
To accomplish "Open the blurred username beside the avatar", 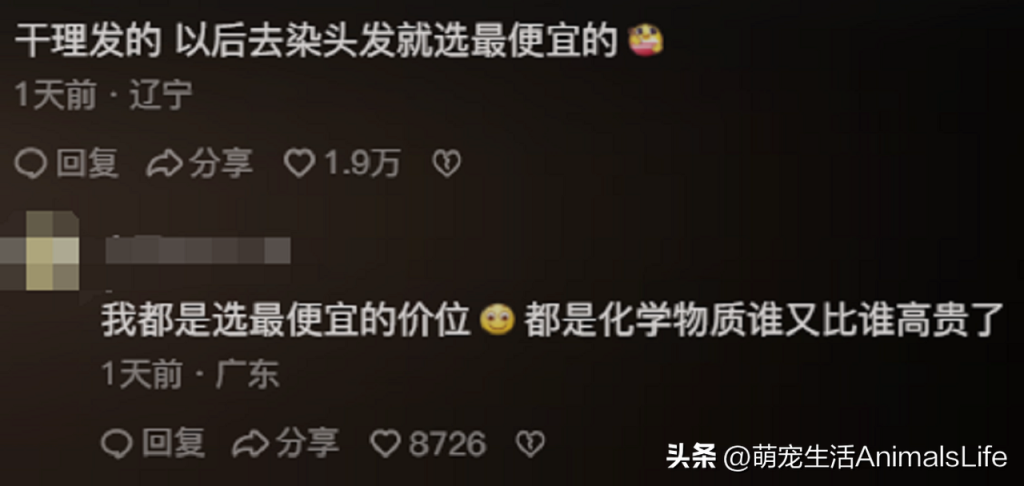I will 198,250.
